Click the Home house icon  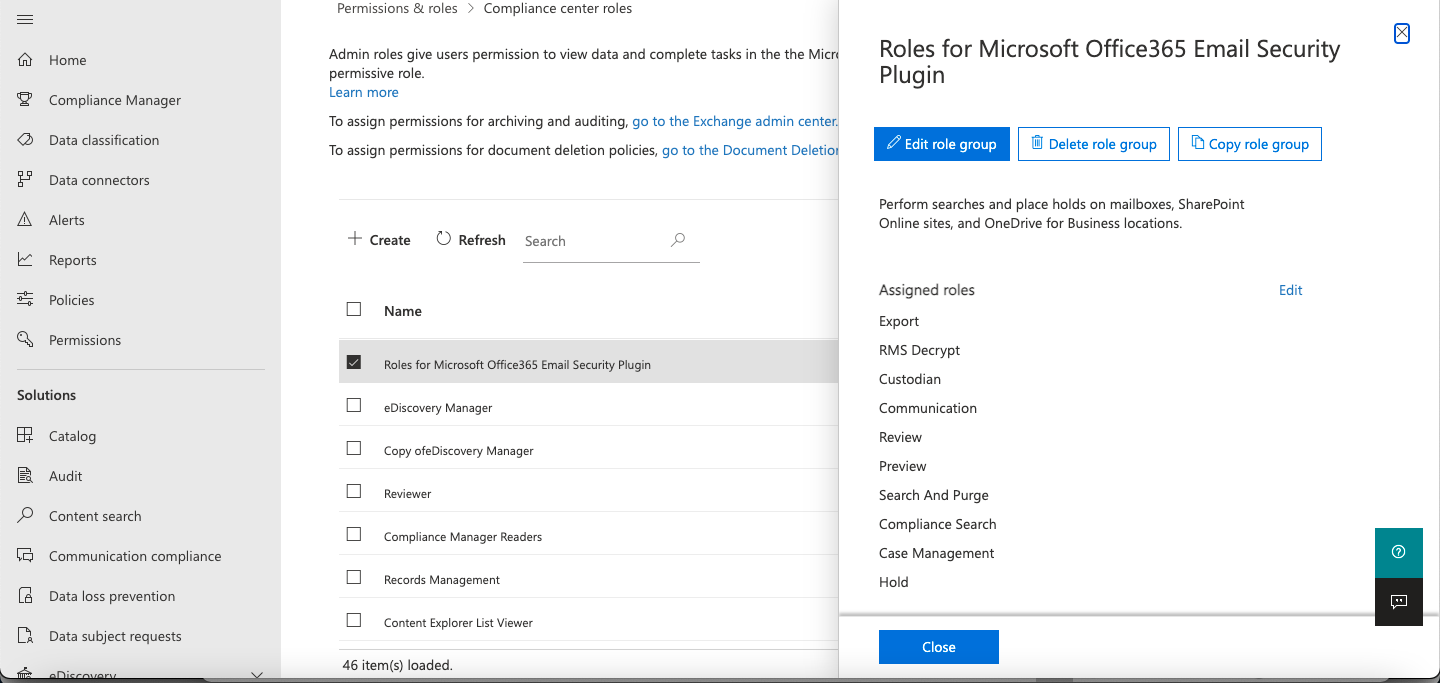point(26,60)
